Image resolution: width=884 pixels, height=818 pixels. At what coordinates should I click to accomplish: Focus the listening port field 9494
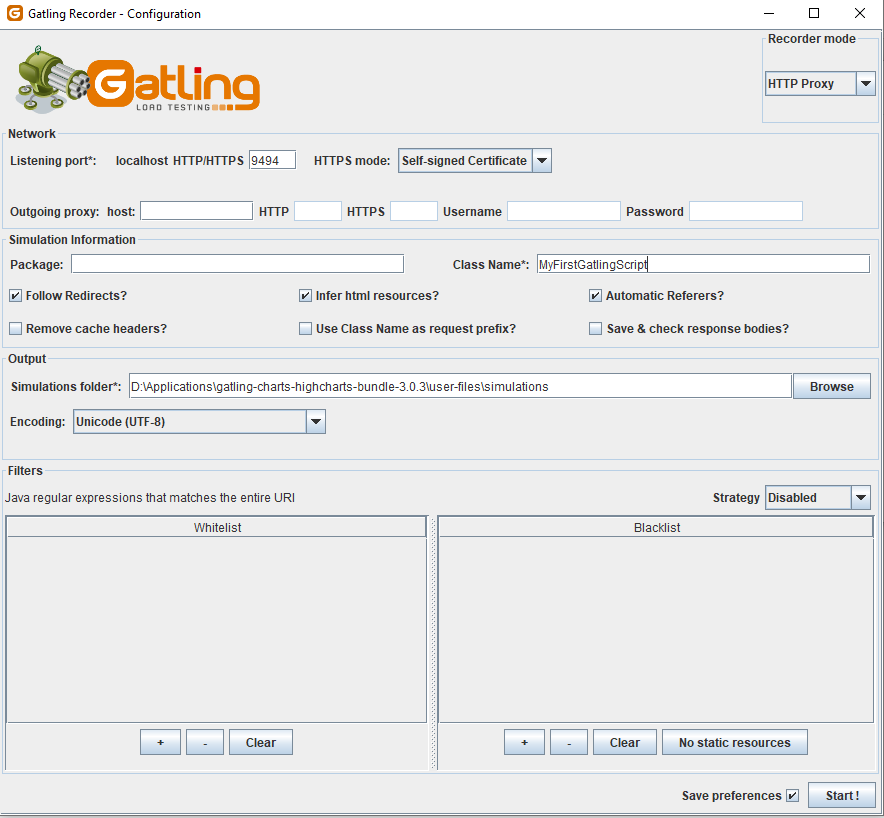tap(272, 161)
